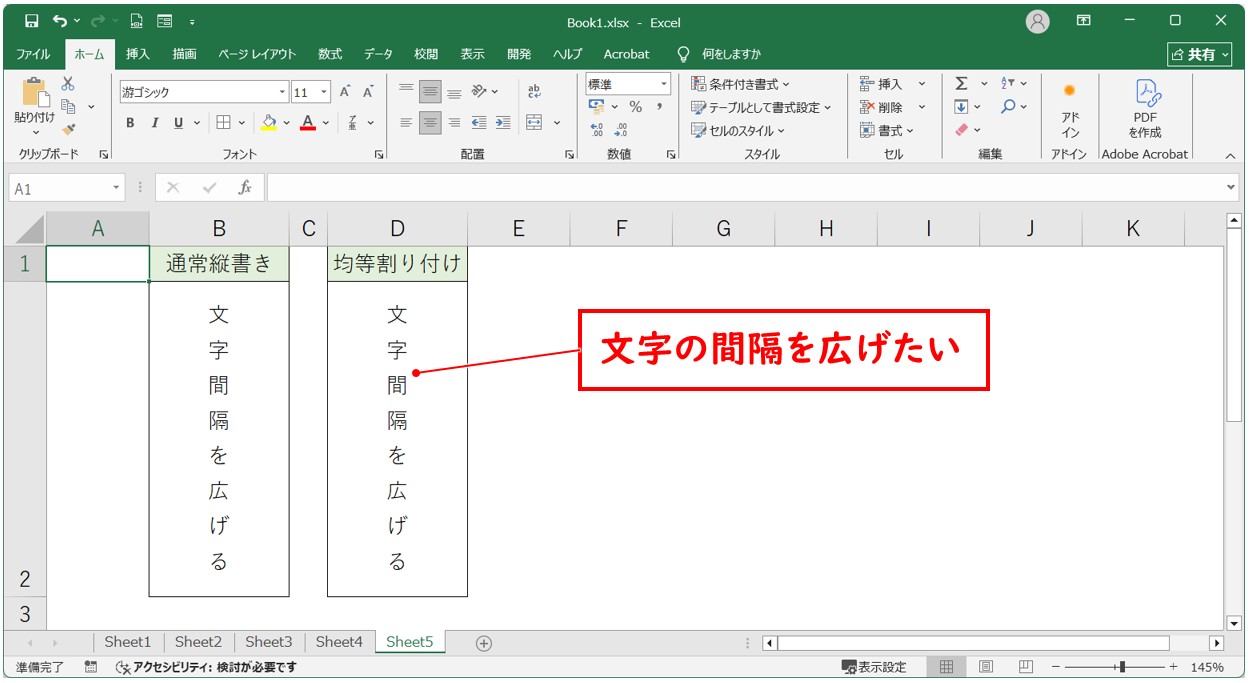The height and width of the screenshot is (683, 1250).
Task: Apply comma style icon
Action: (660, 107)
